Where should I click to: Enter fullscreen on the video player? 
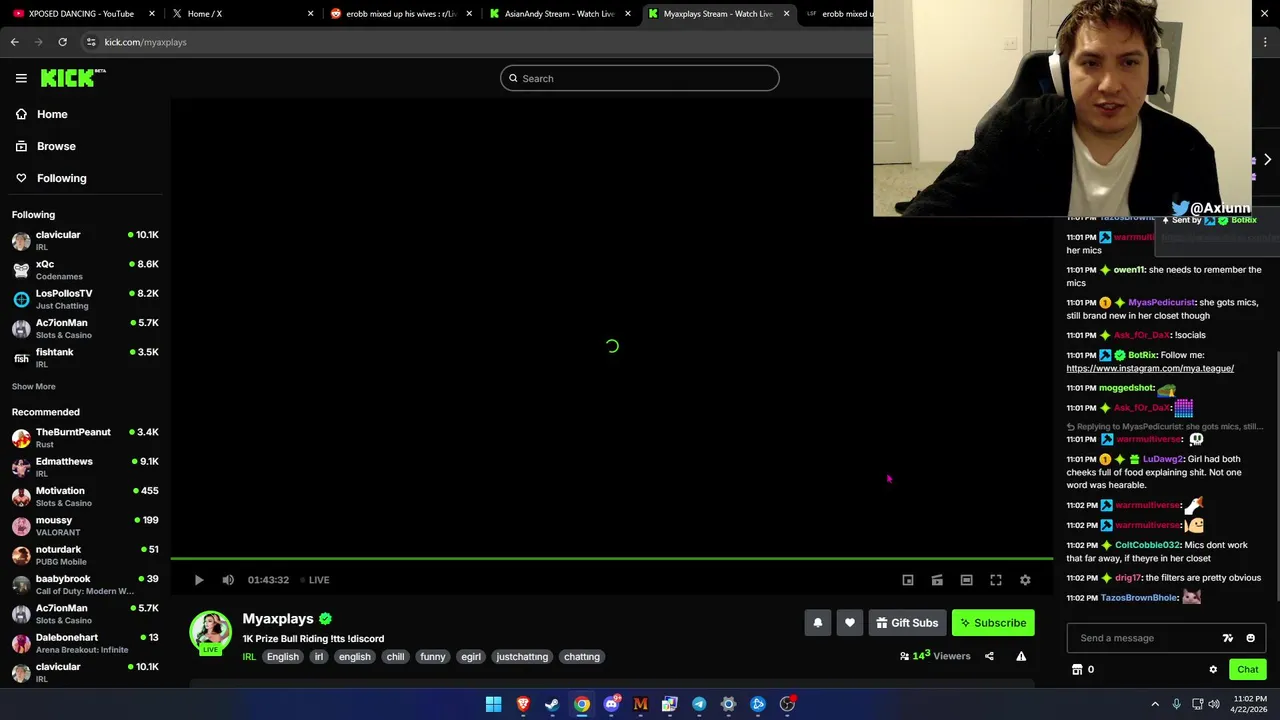[996, 580]
